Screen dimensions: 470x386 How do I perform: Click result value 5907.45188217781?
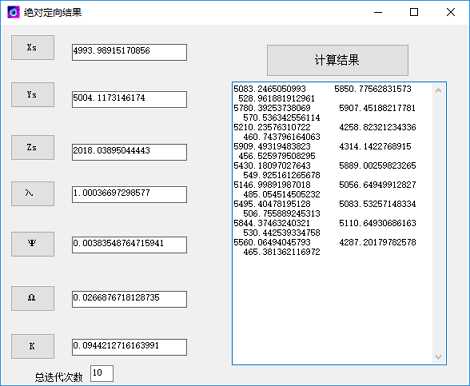377,108
